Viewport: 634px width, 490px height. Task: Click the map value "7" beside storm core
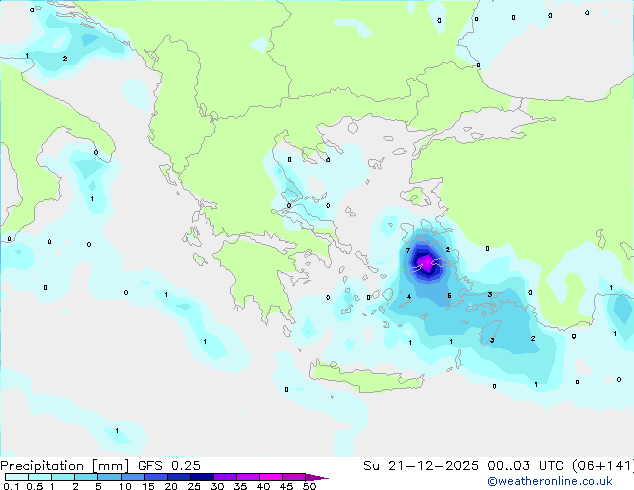coord(408,250)
